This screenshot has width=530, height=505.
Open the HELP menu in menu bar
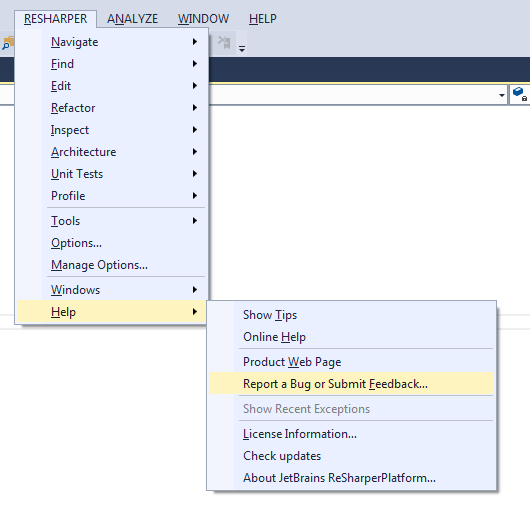[263, 19]
